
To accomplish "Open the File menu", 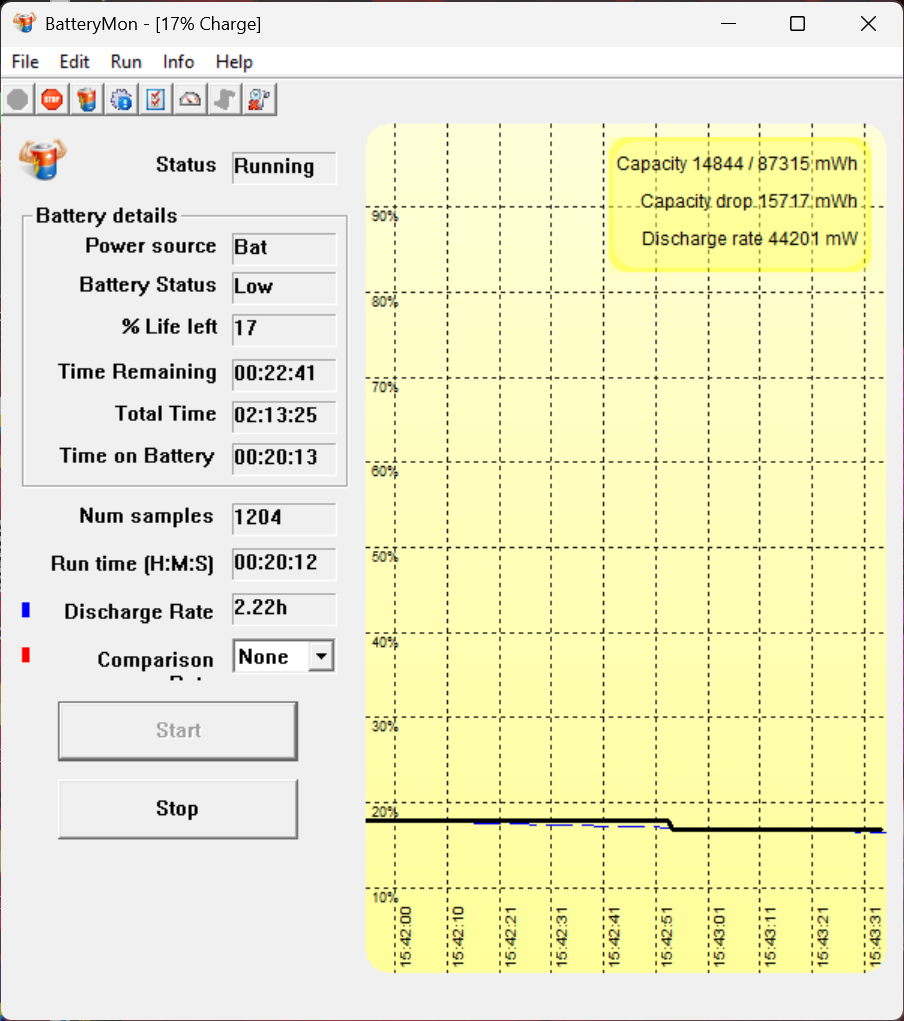I will [x=25, y=62].
